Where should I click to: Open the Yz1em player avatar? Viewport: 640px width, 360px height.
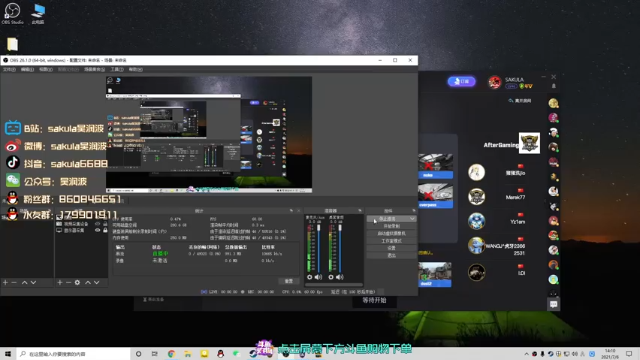pos(476,221)
